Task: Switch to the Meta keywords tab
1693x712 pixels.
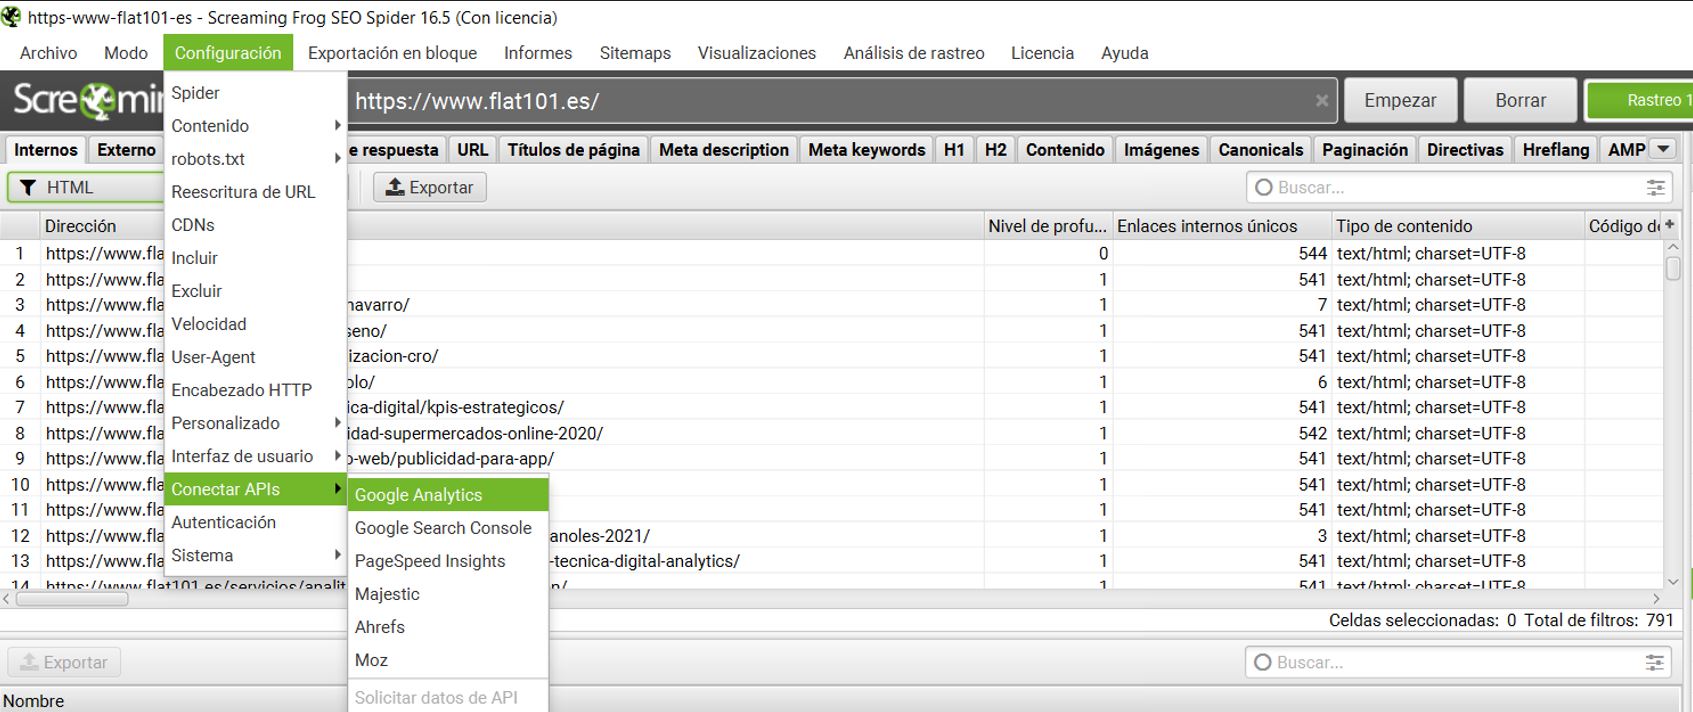Action: click(x=867, y=149)
